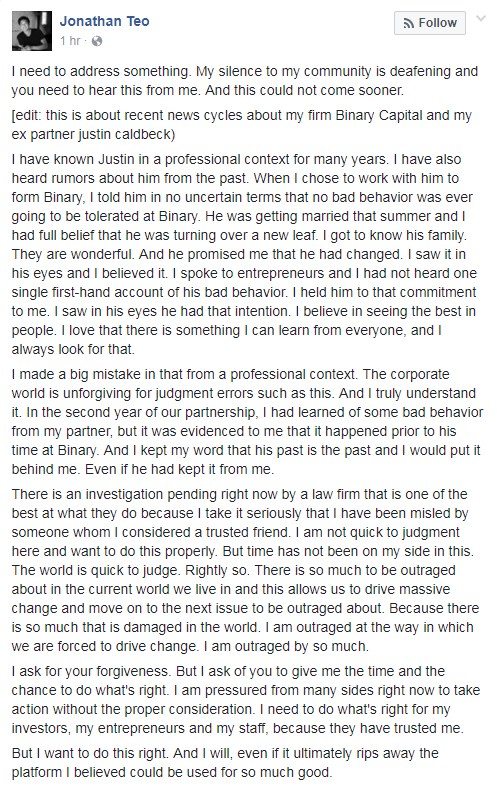Open Jonathan Teo's profile picture
Image resolution: width=497 pixels, height=794 pixels.
[31, 31]
